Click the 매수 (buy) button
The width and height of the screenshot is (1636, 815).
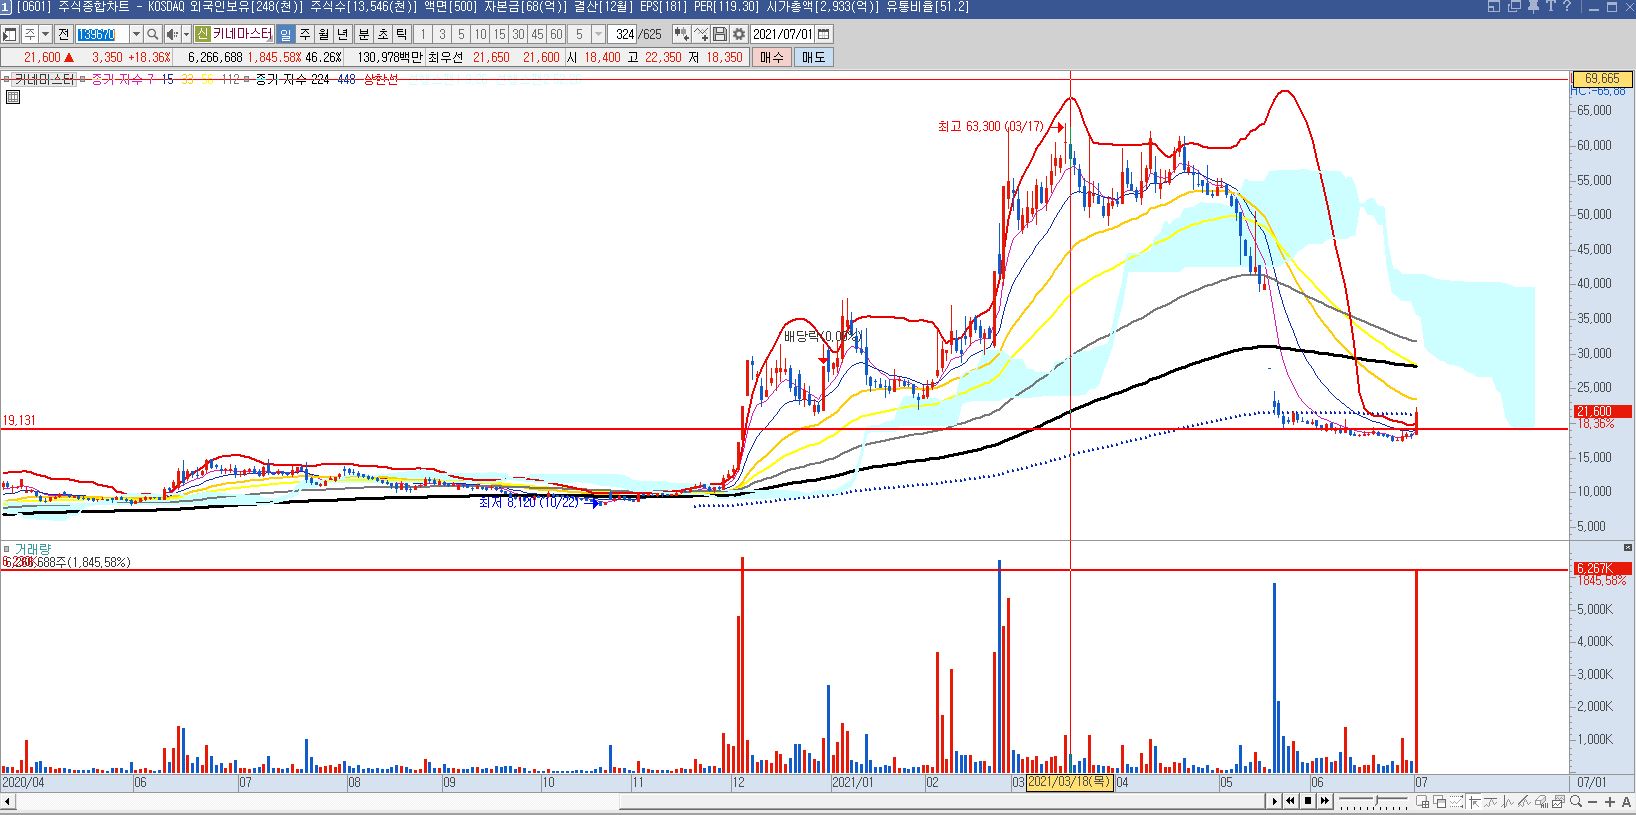772,57
